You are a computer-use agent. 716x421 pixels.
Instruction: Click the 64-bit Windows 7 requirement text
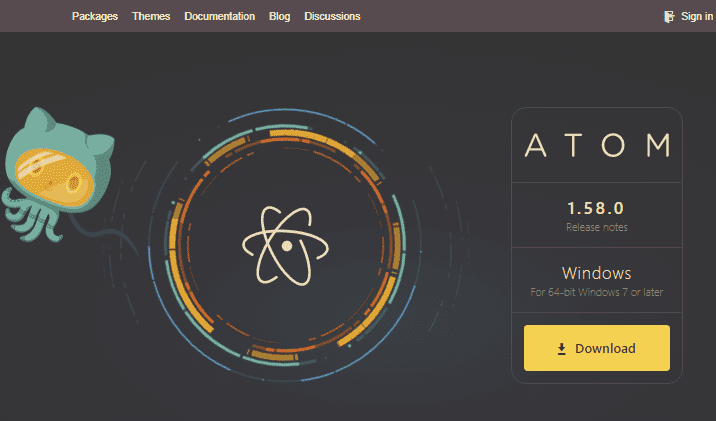[596, 293]
